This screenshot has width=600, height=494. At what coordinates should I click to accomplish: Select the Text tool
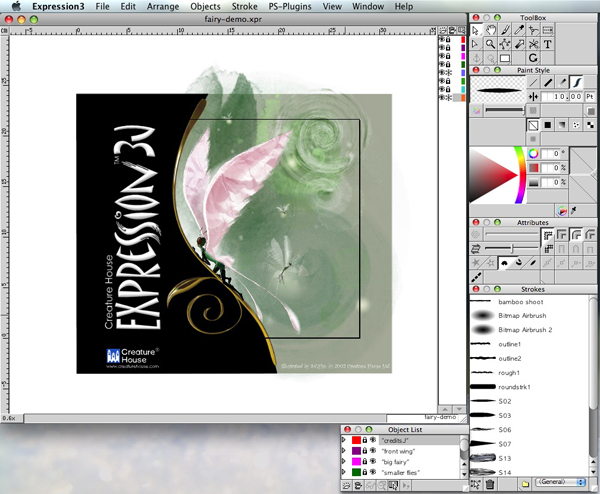[548, 44]
